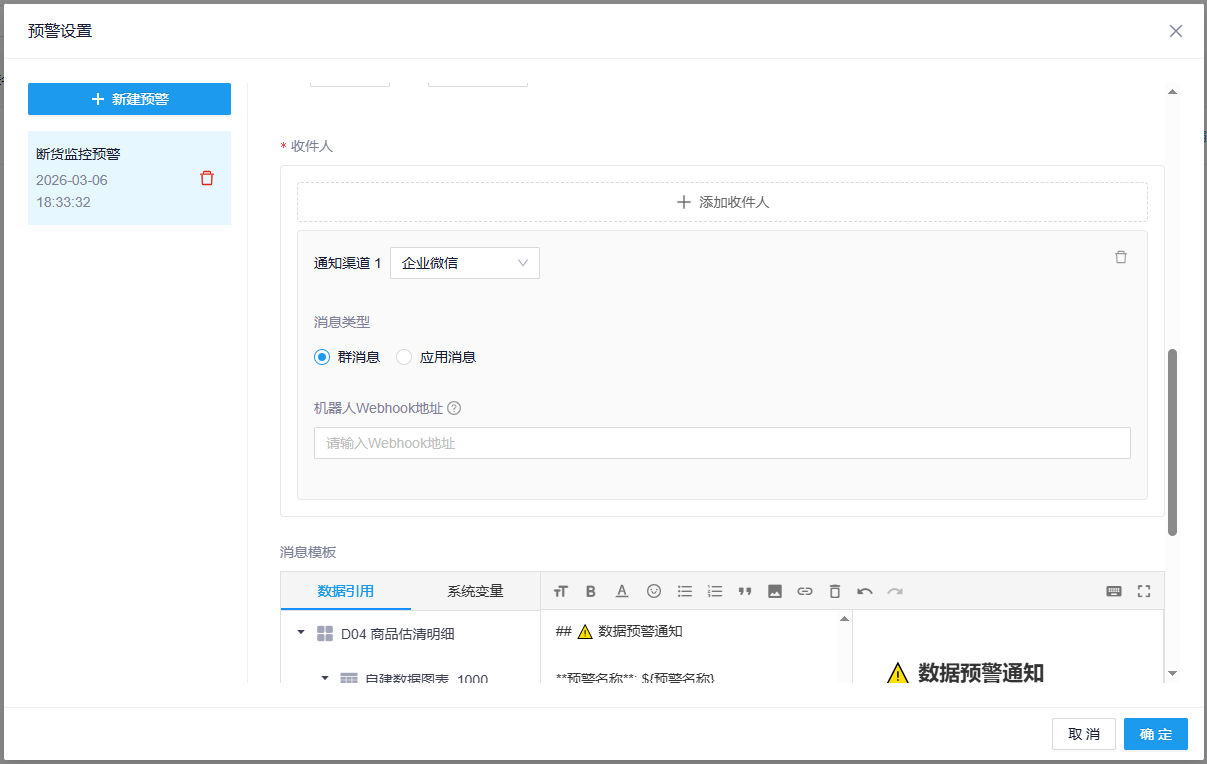1207x764 pixels.
Task: Collapse the D04 商品估清明细 tree node
Action: (x=300, y=632)
